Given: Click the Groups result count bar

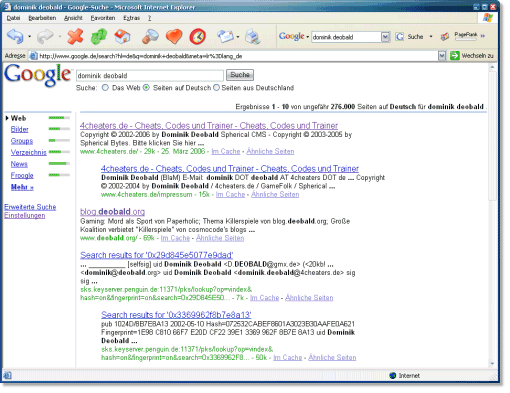Looking at the screenshot, I should click(59, 140).
